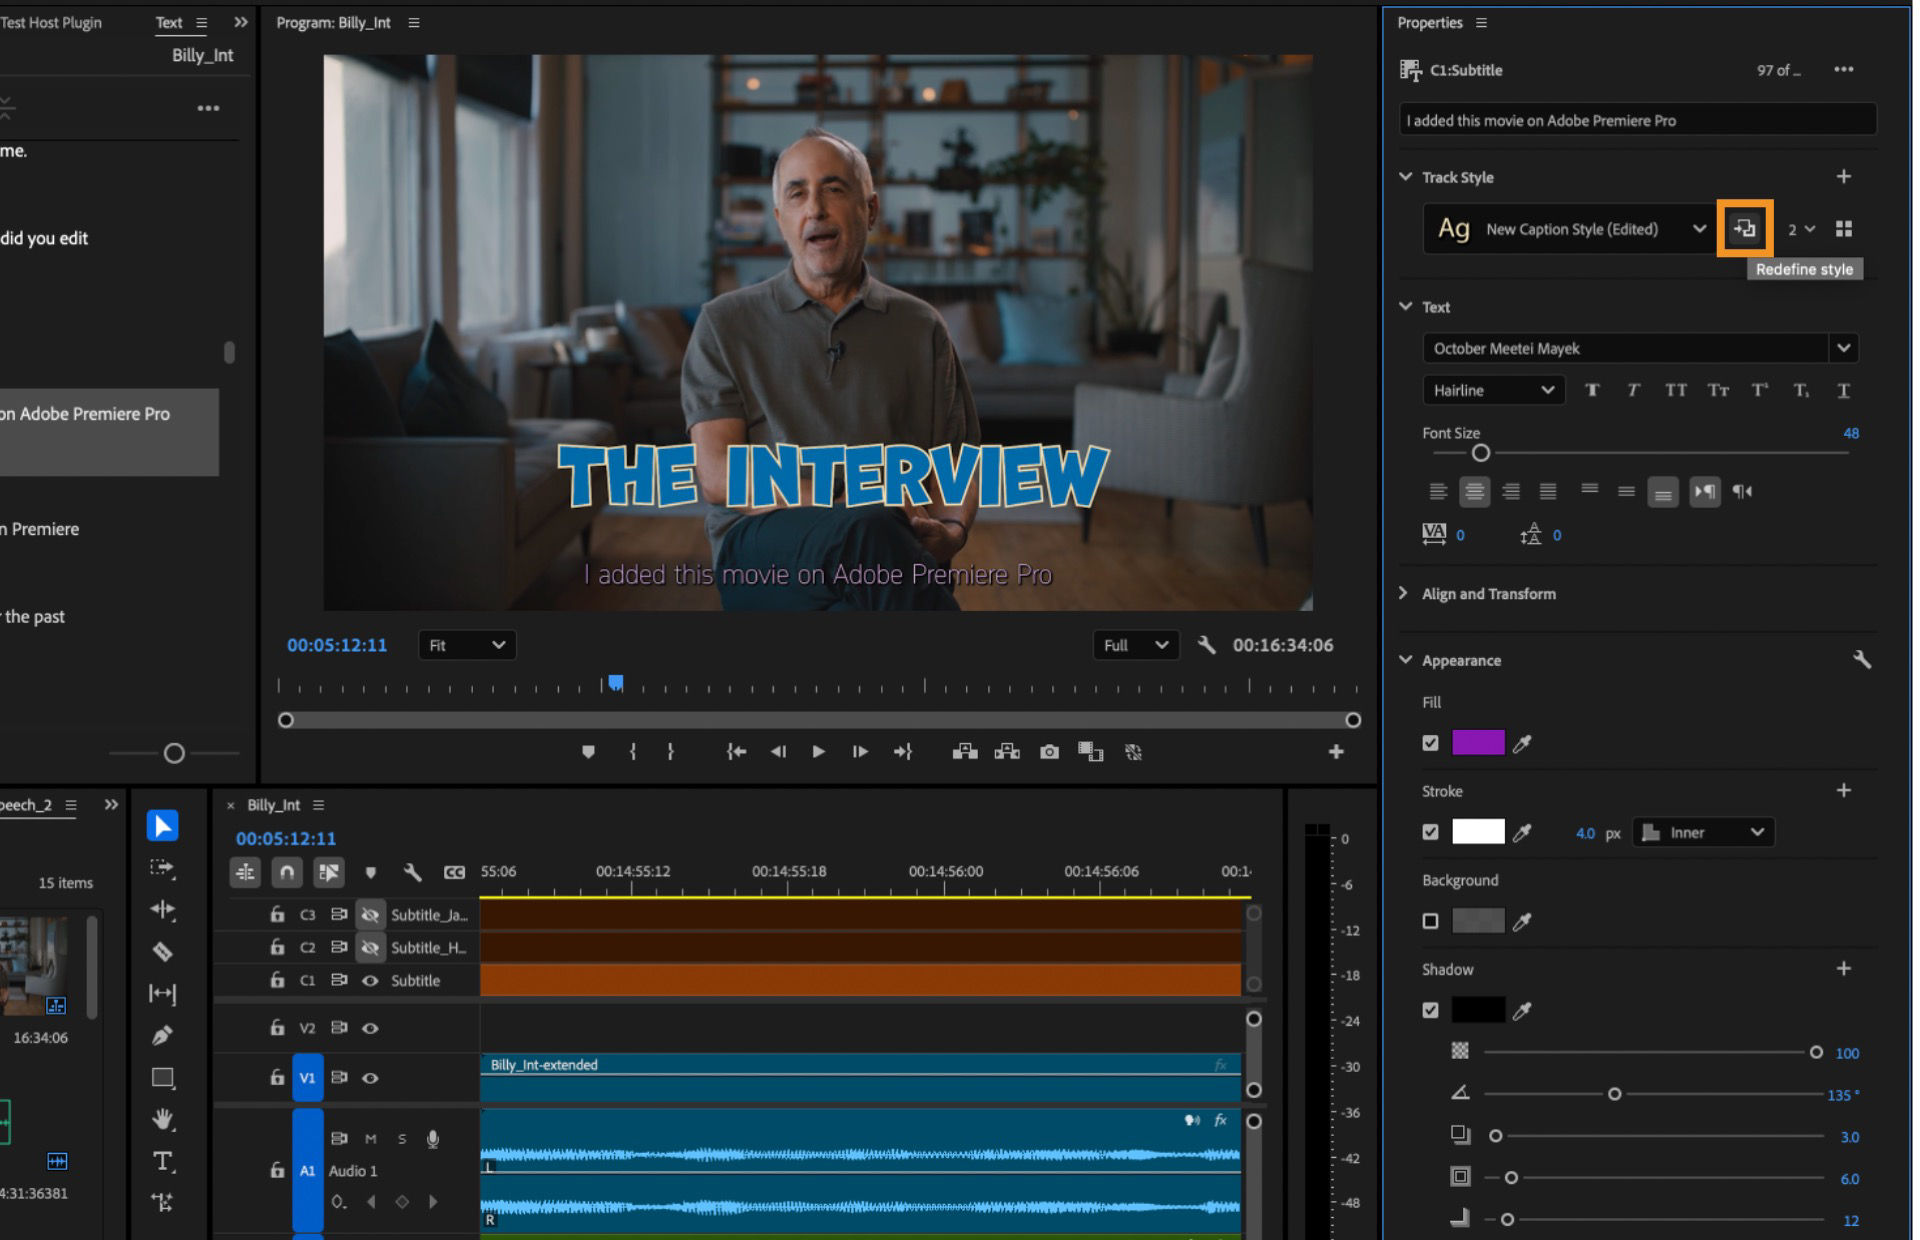Collapse the Appearance section
The image size is (1920, 1240).
1404,660
